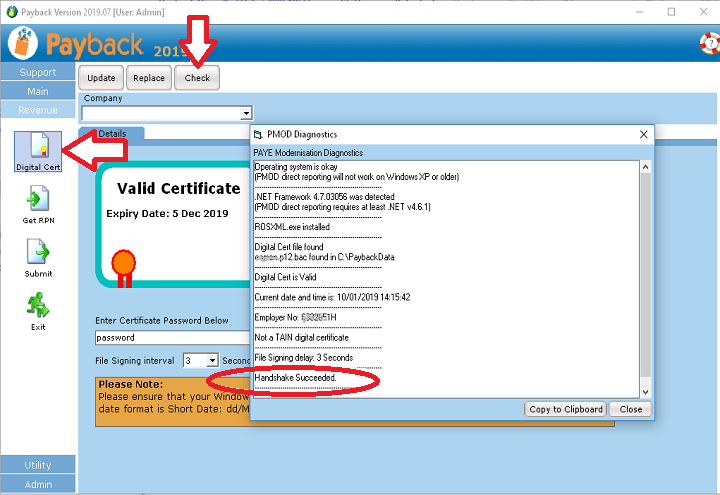Open the File Signing interval dropdown
Screen dimensions: 720x495
click(x=212, y=360)
